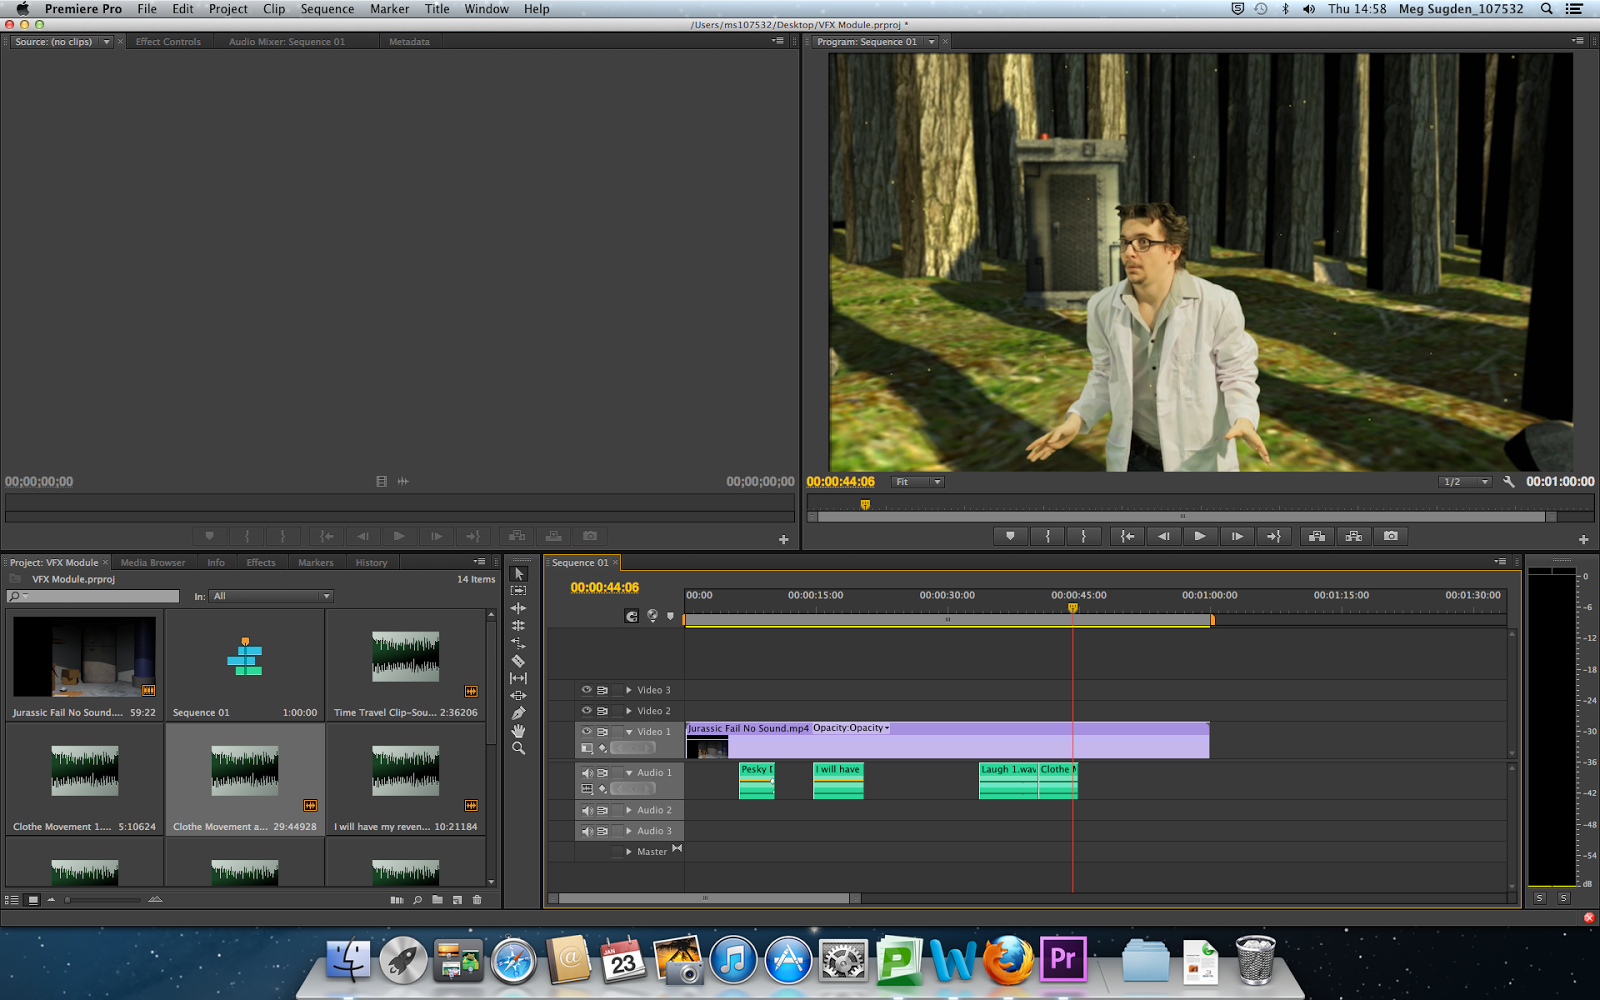This screenshot has width=1600, height=1000.
Task: Open the Fit zoom level dropdown
Action: [x=918, y=482]
